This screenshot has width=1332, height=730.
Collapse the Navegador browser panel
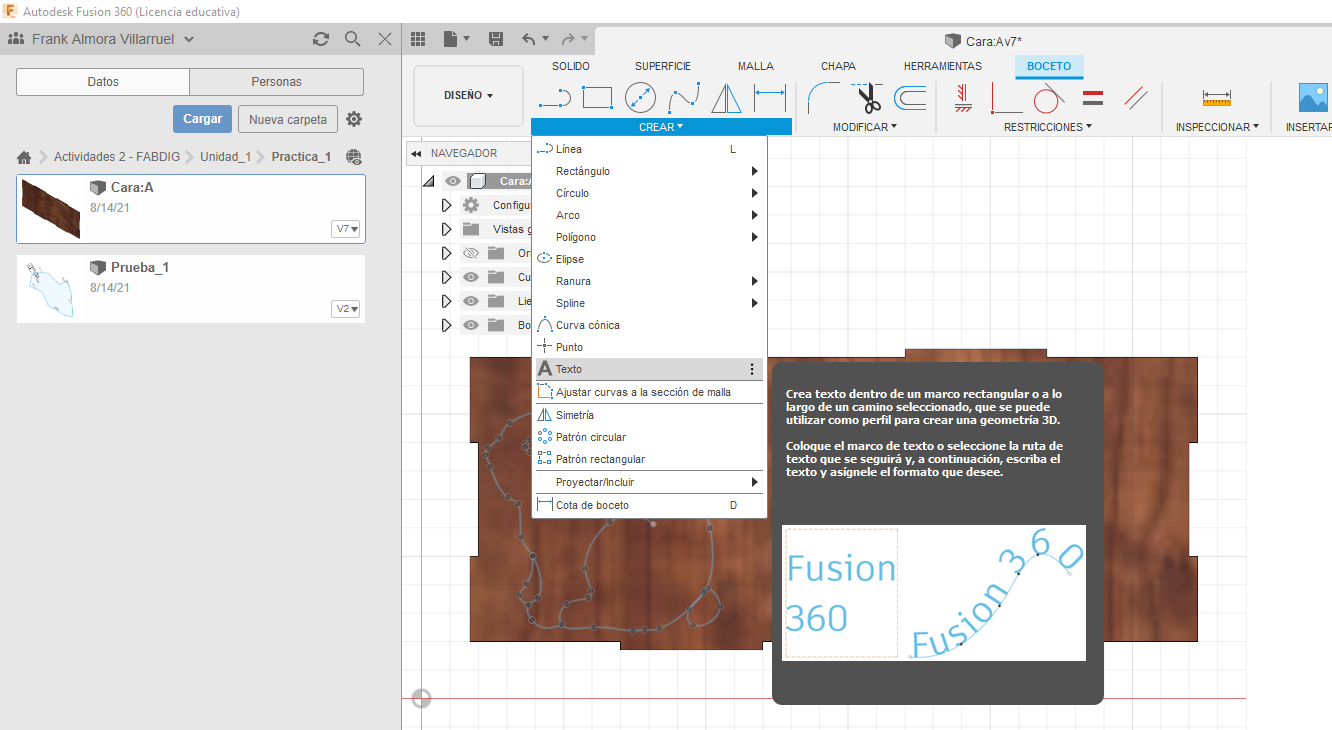(x=416, y=154)
